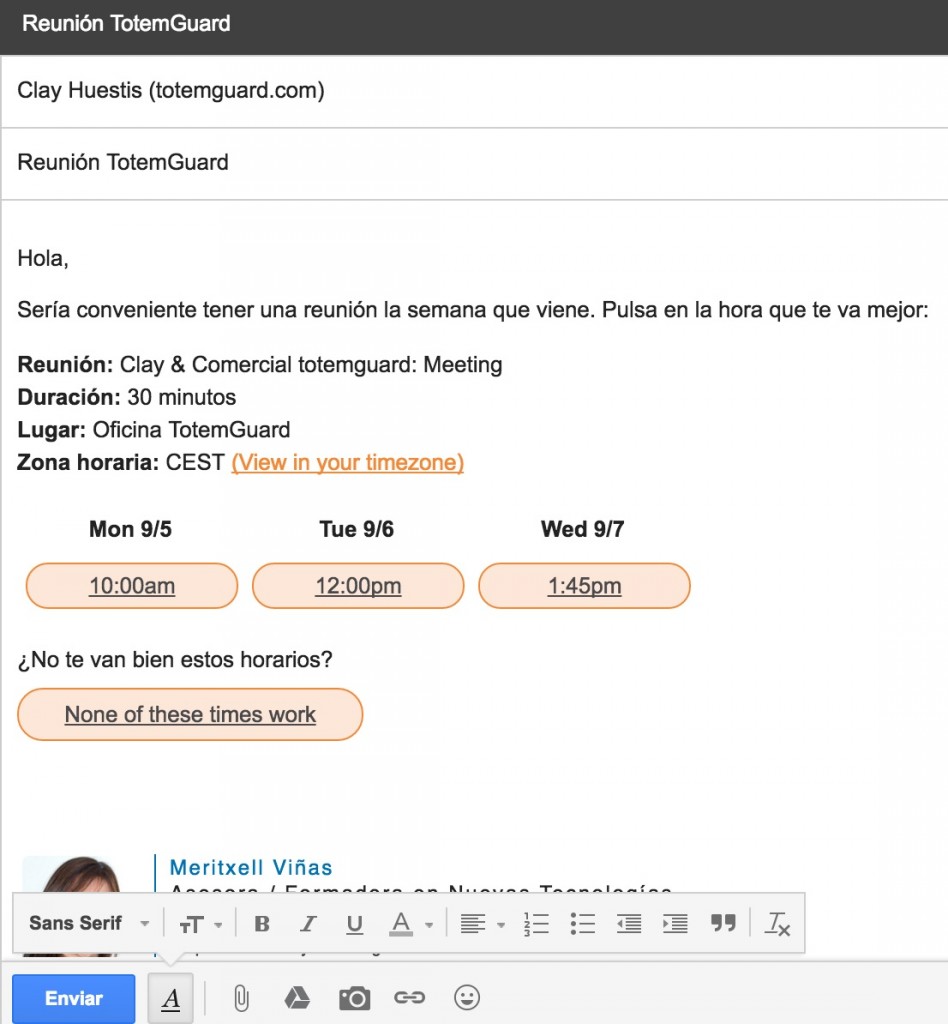Insert a numbered list
Screen dimensions: 948x1024
coord(536,923)
